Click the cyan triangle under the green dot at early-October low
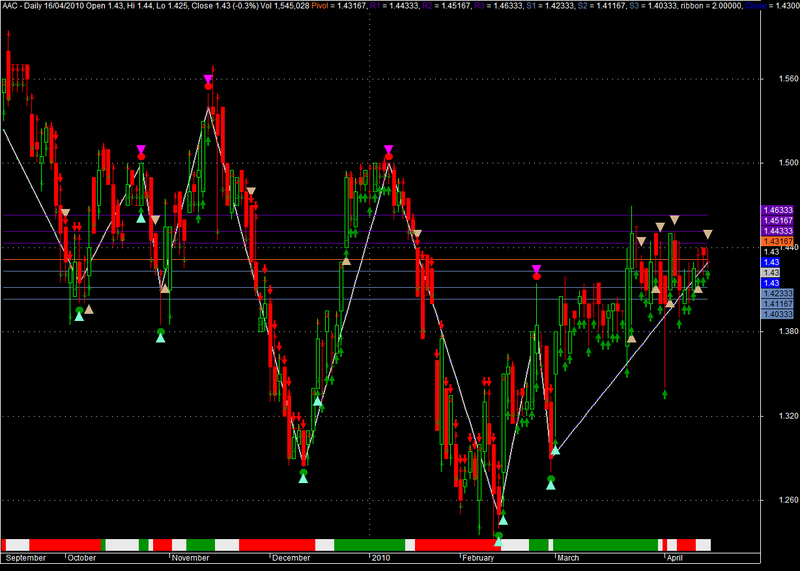 coord(79,317)
